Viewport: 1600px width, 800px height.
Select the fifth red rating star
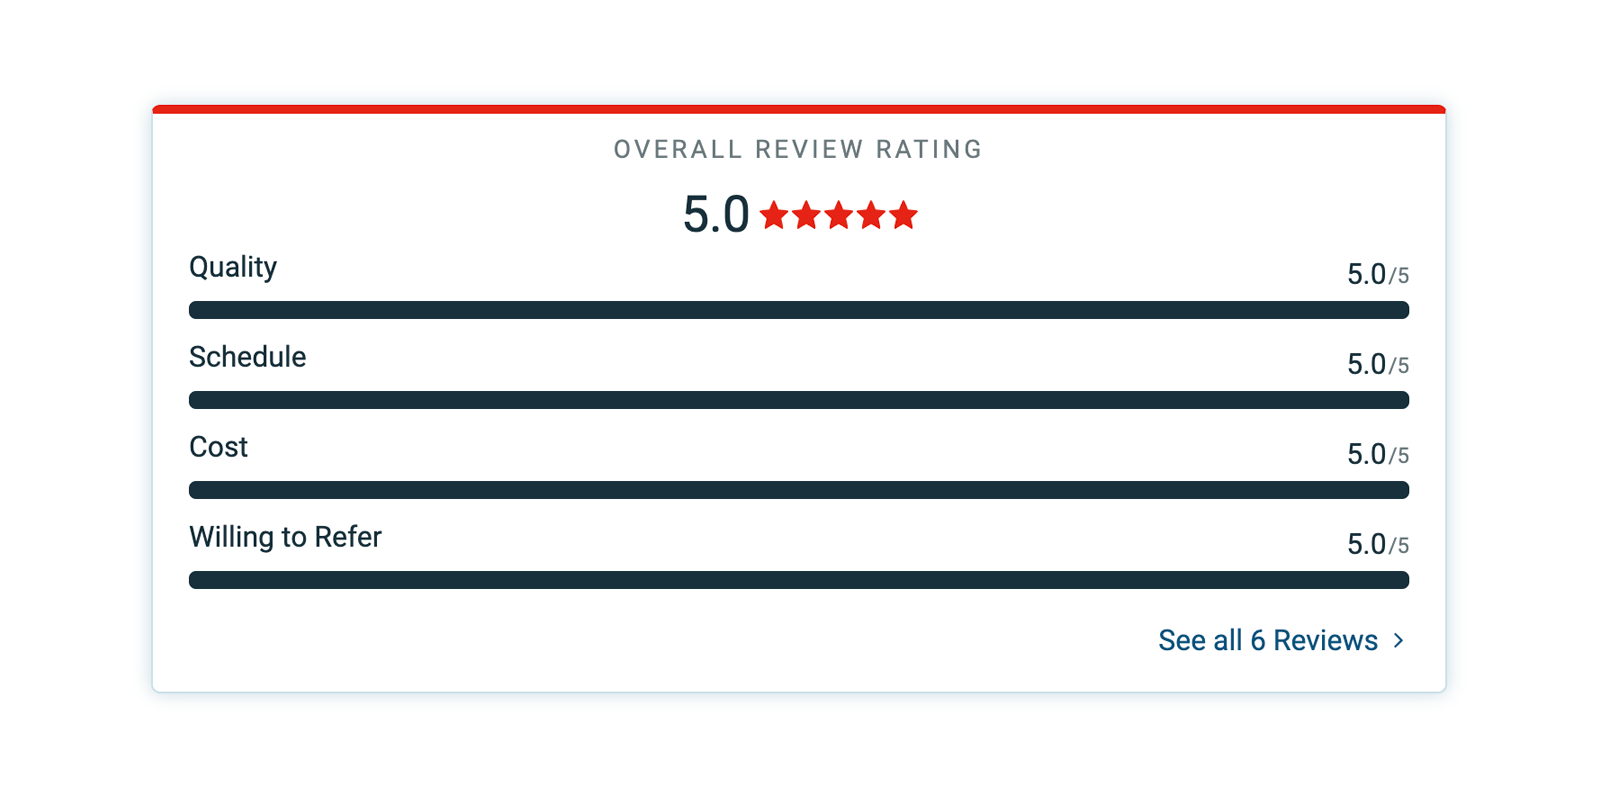[903, 215]
